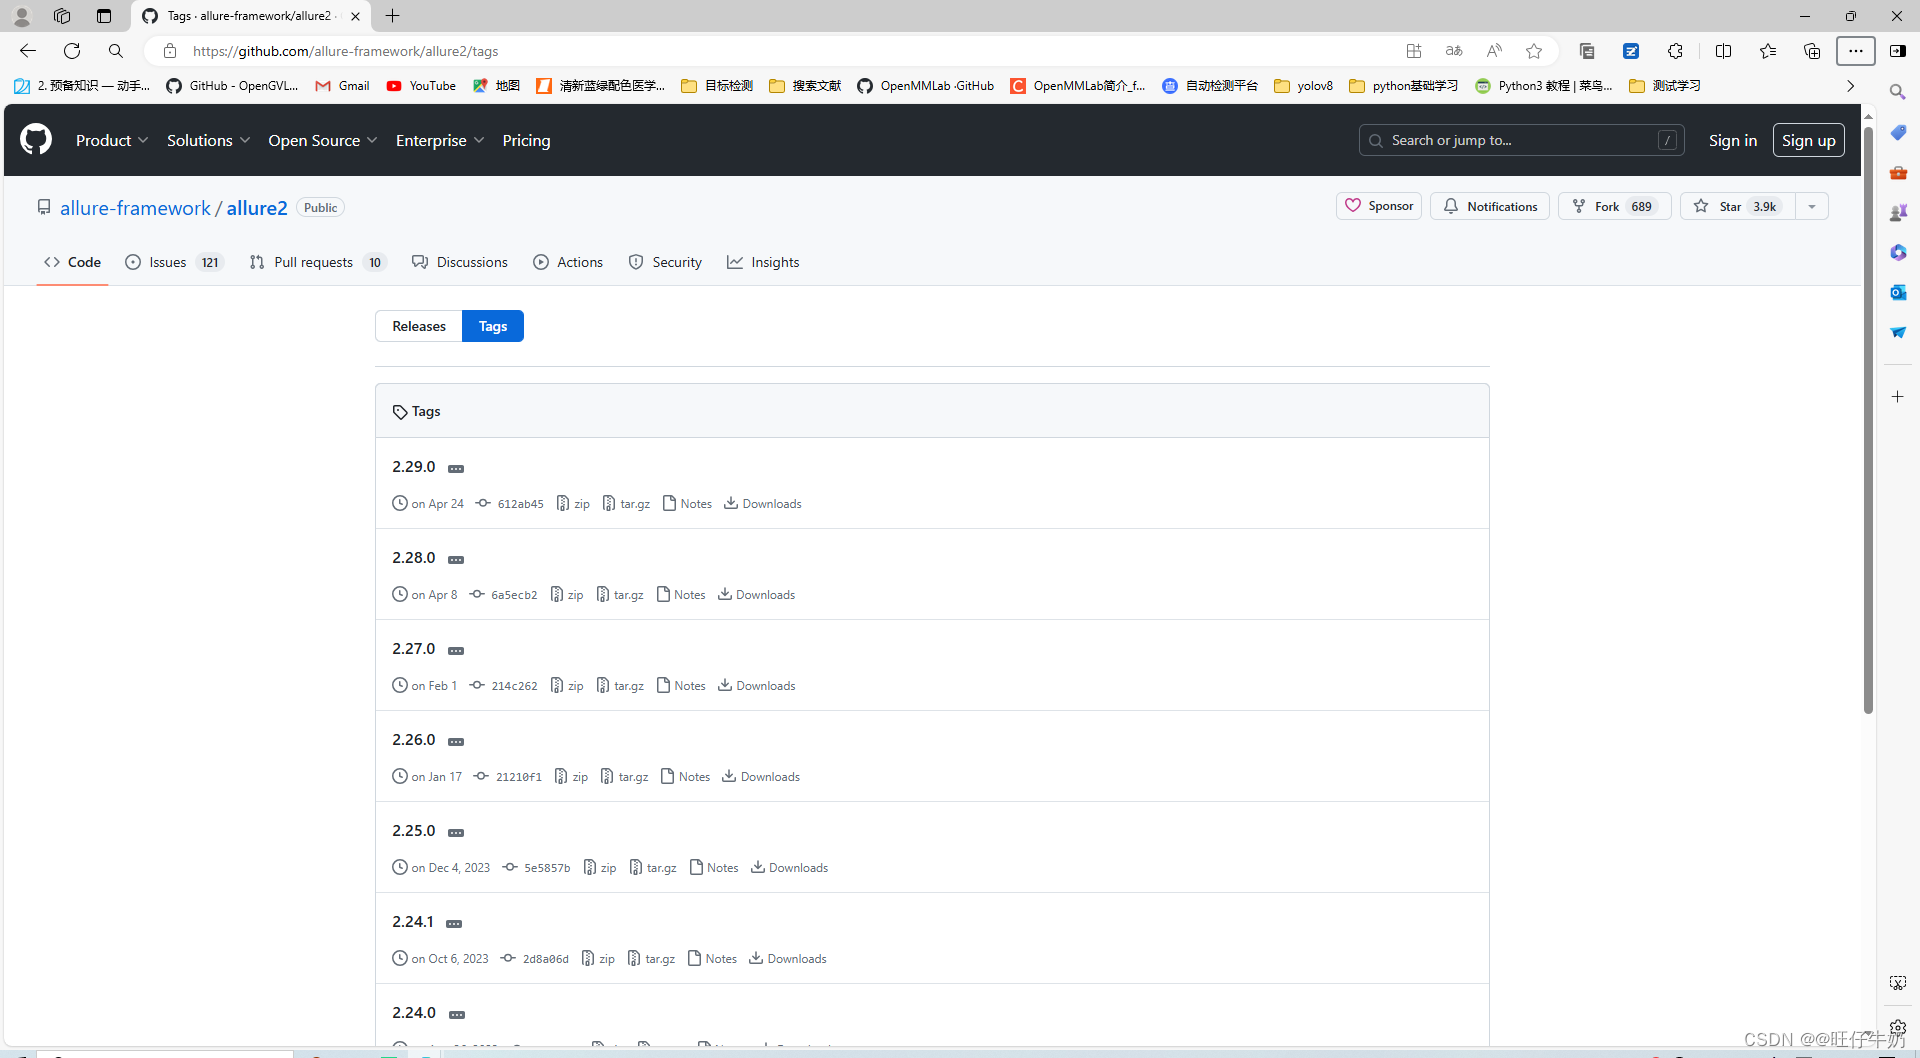This screenshot has height=1058, width=1920.
Task: Switch to the Insights tab
Action: [763, 262]
